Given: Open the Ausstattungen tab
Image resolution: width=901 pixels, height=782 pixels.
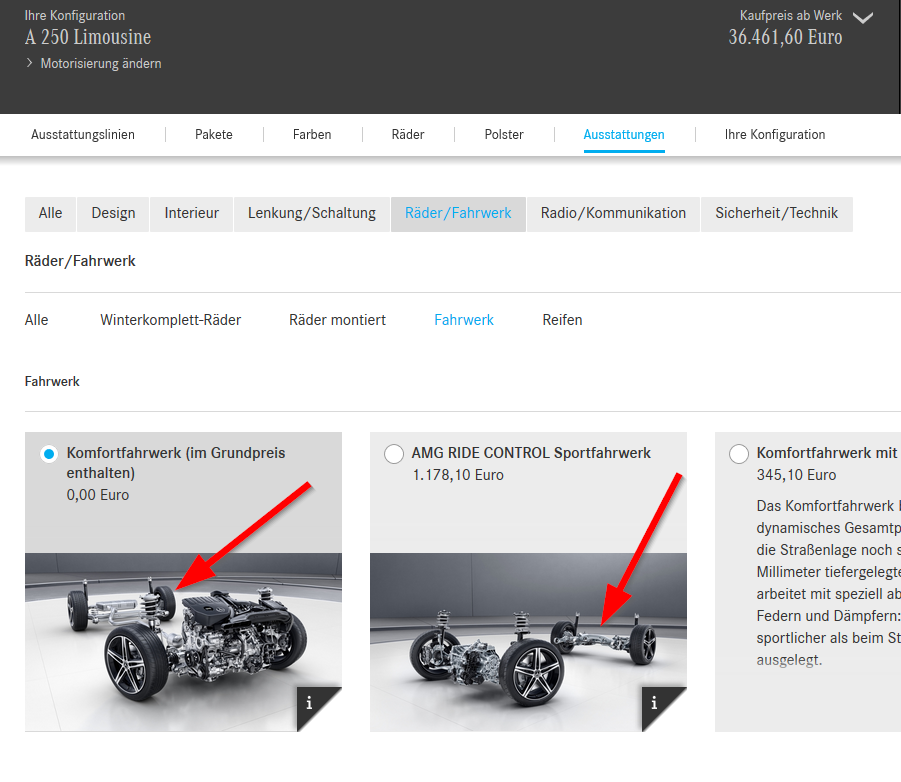Looking at the screenshot, I should [624, 134].
